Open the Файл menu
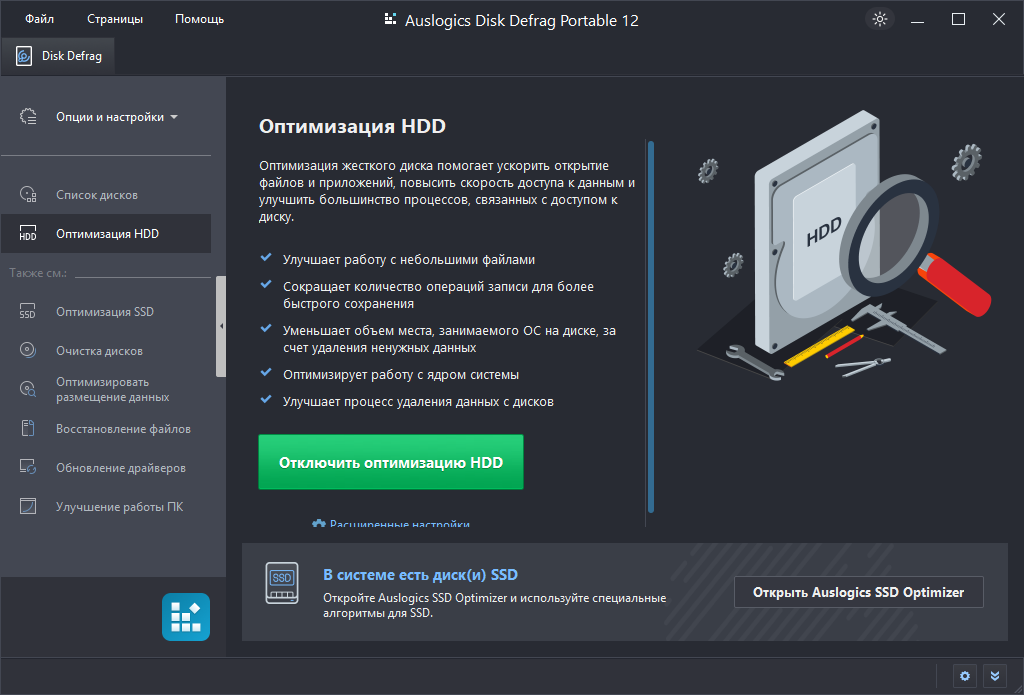Screen dimensions: 1024x695 pos(39,19)
